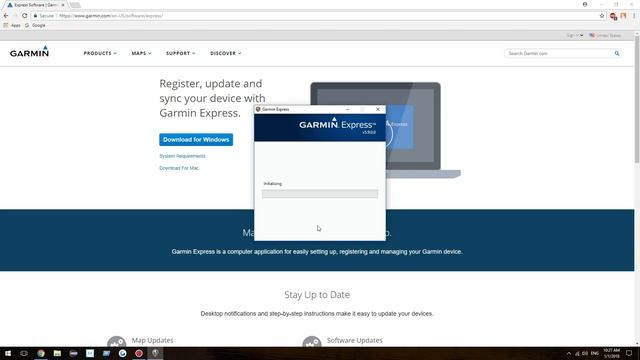Click the browser back arrow
Image resolution: width=640 pixels, height=360 pixels.
6,16
